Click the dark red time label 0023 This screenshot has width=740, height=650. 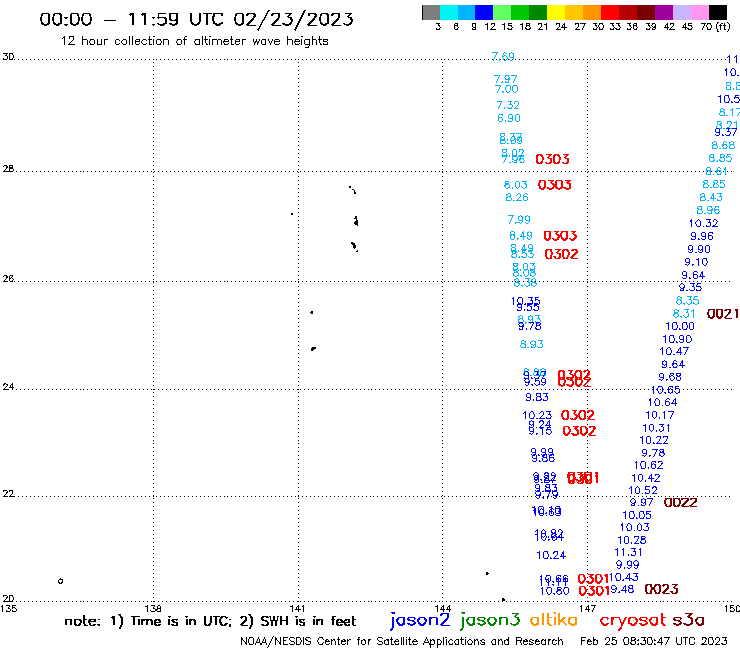(x=662, y=589)
